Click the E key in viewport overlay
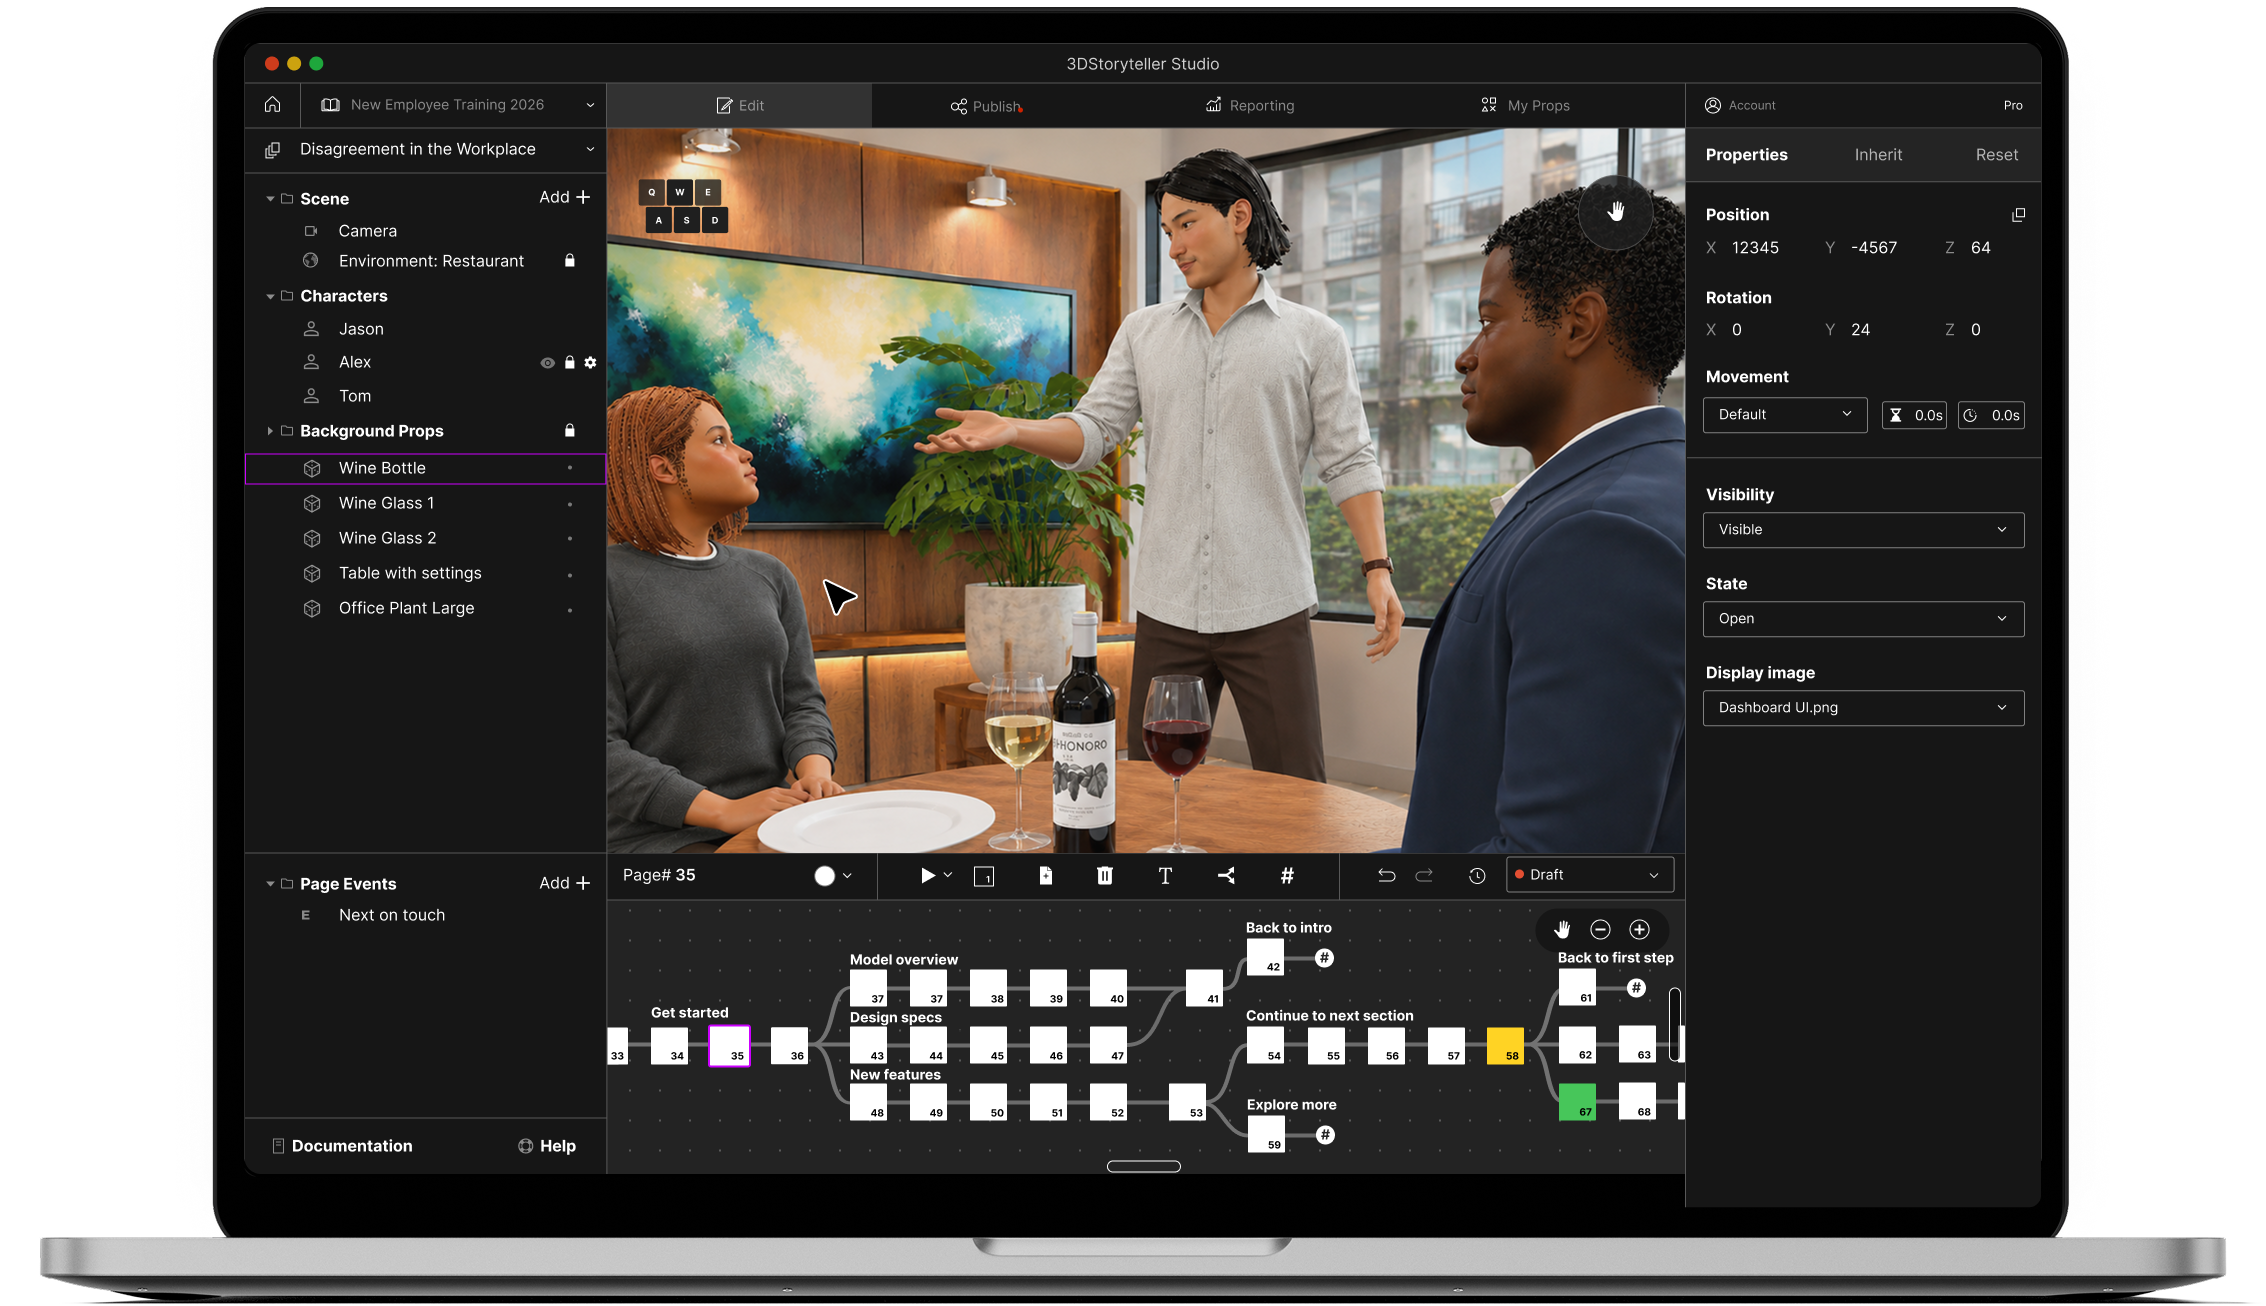The width and height of the screenshot is (2266, 1306). point(708,192)
